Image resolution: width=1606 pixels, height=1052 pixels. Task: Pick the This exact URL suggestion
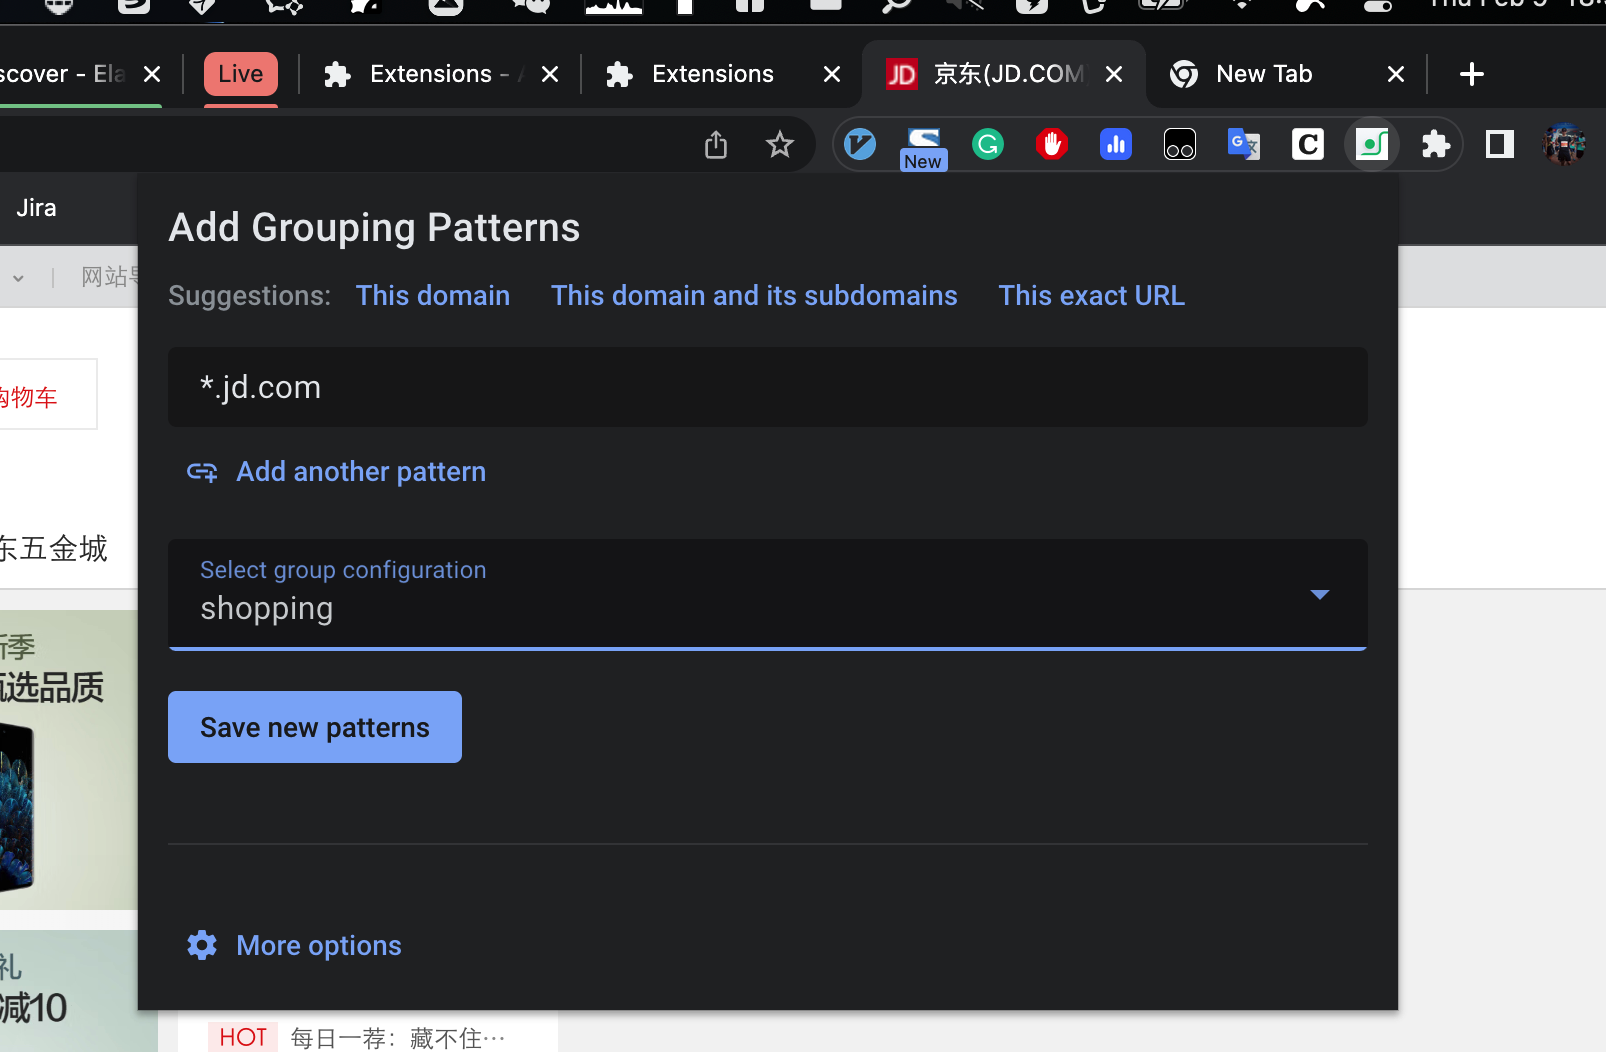1091,296
